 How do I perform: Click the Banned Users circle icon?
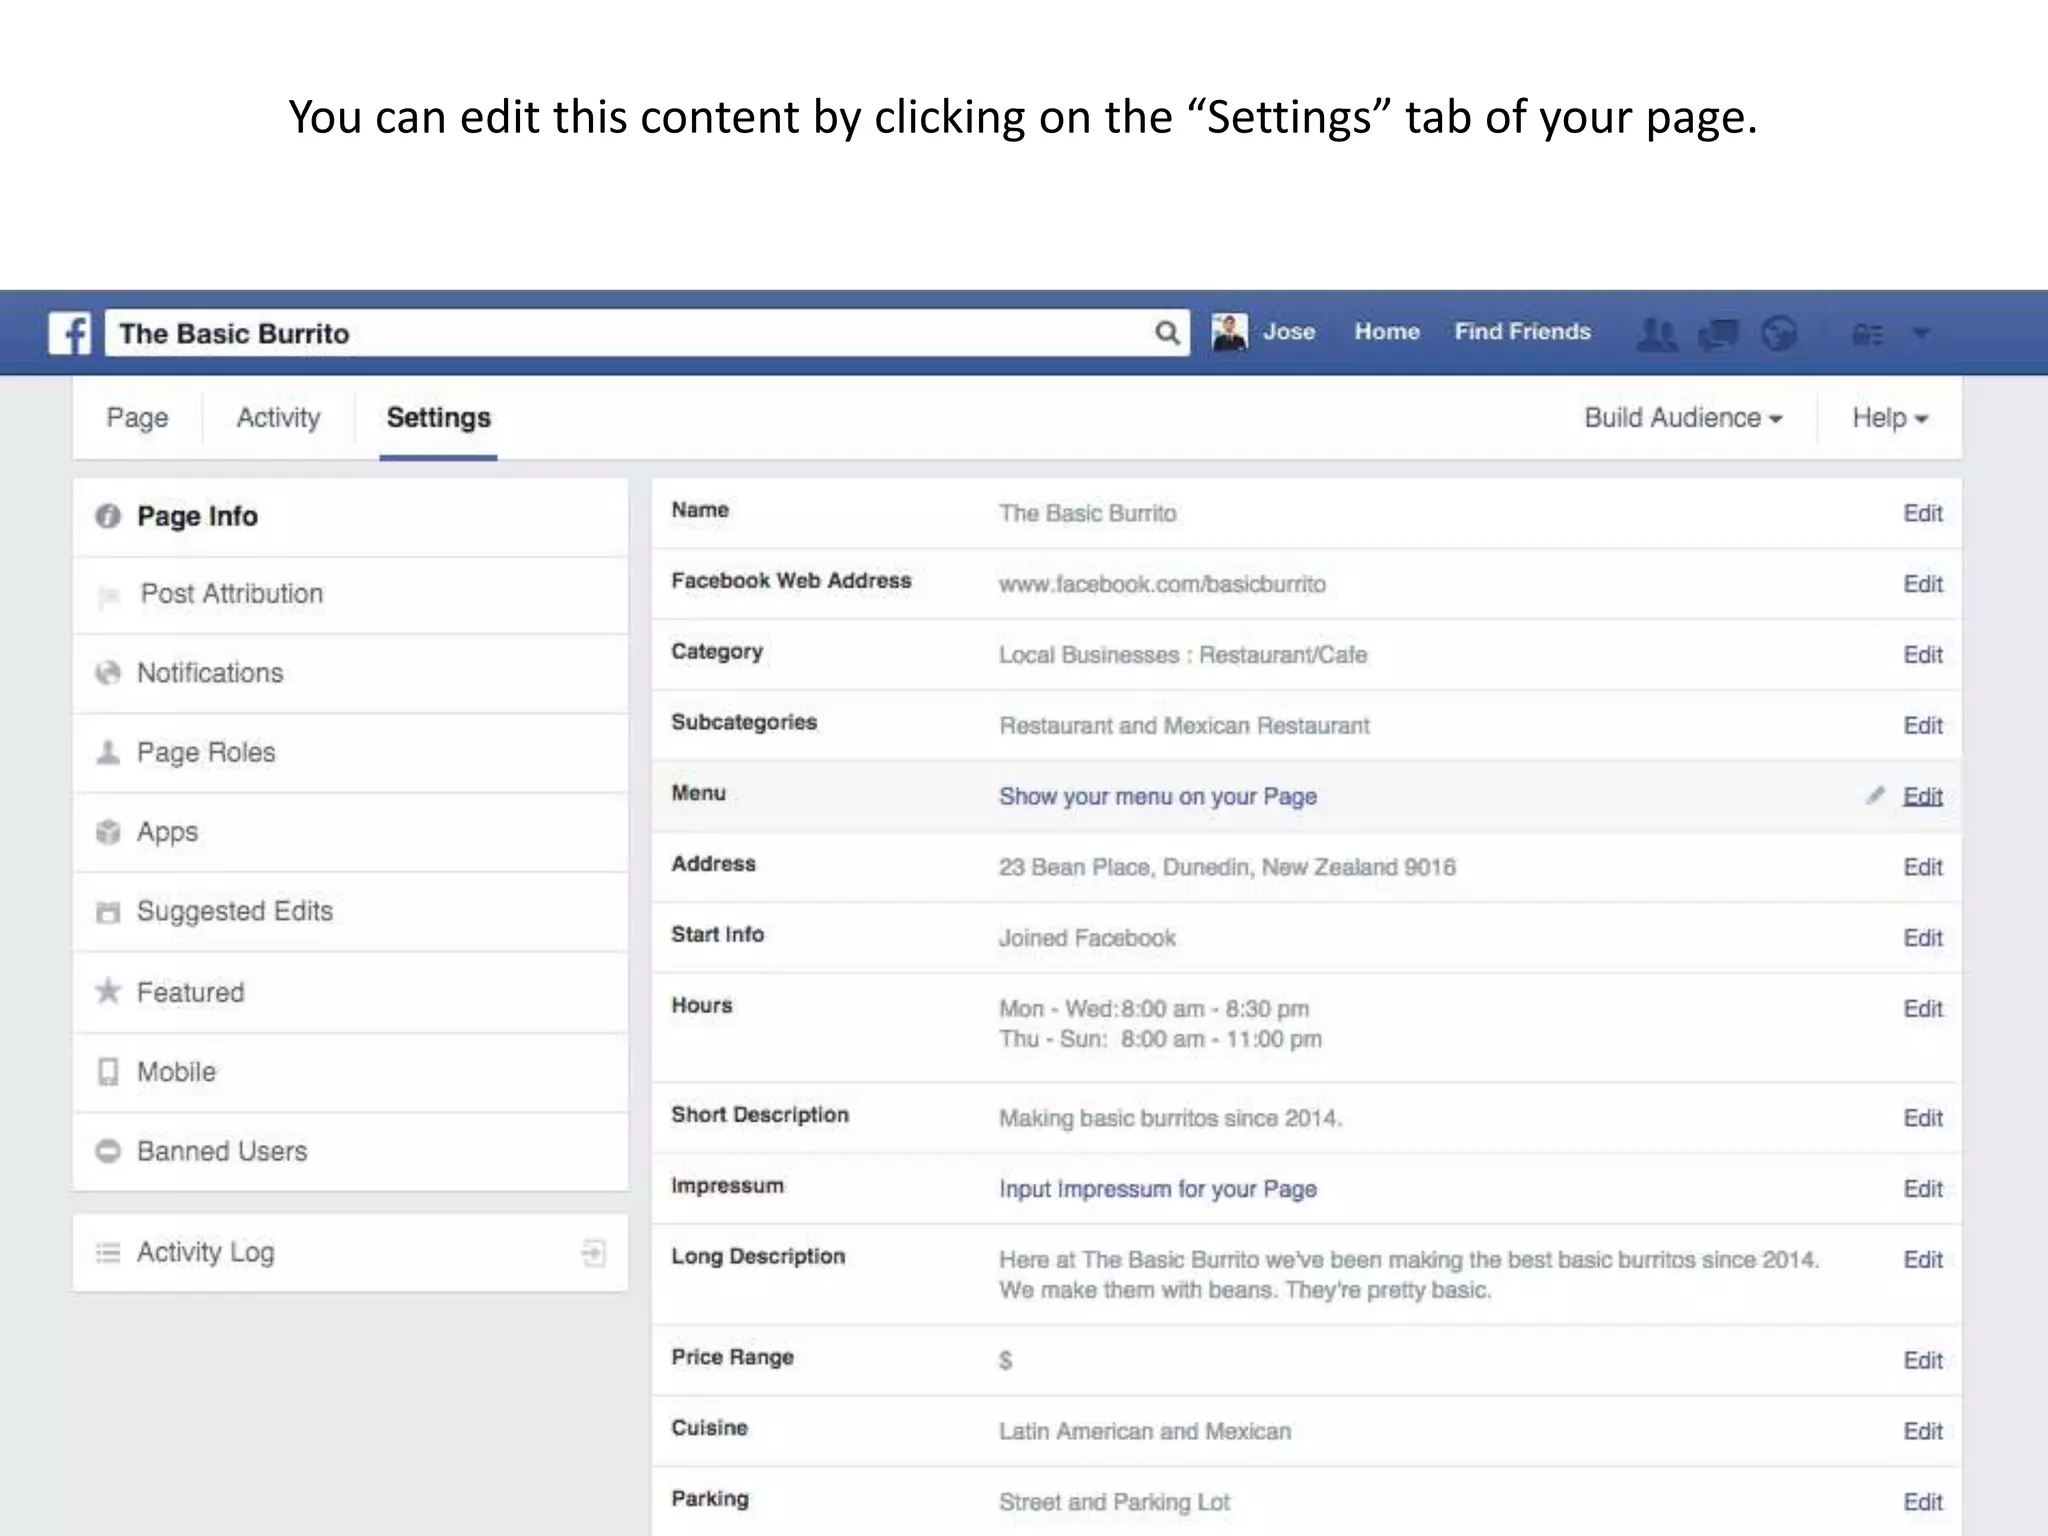pos(108,1151)
